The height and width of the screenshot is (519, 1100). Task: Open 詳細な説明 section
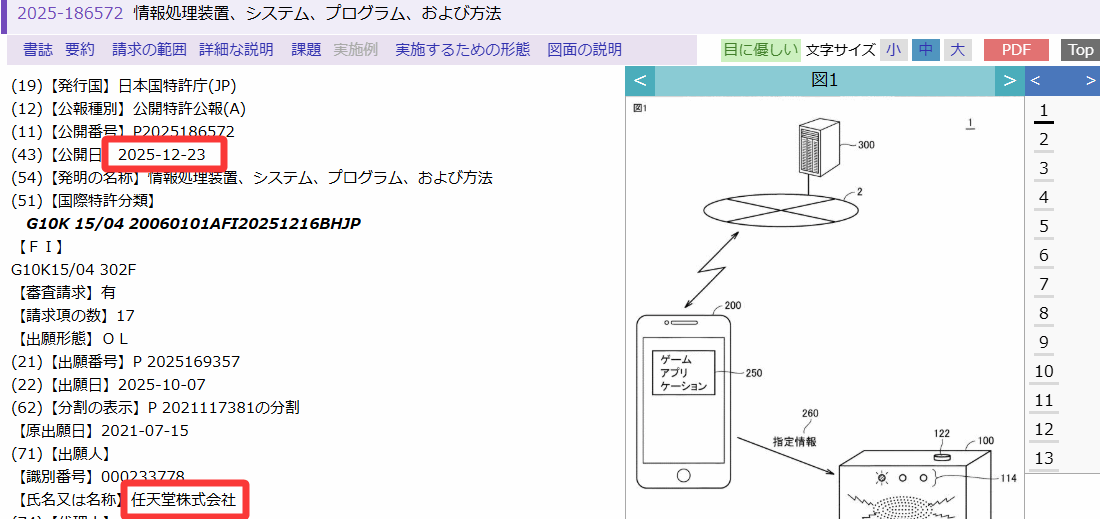coord(236,49)
